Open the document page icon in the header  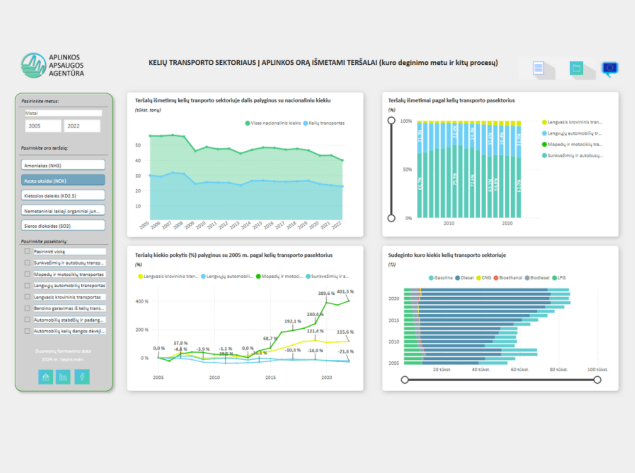pos(538,68)
